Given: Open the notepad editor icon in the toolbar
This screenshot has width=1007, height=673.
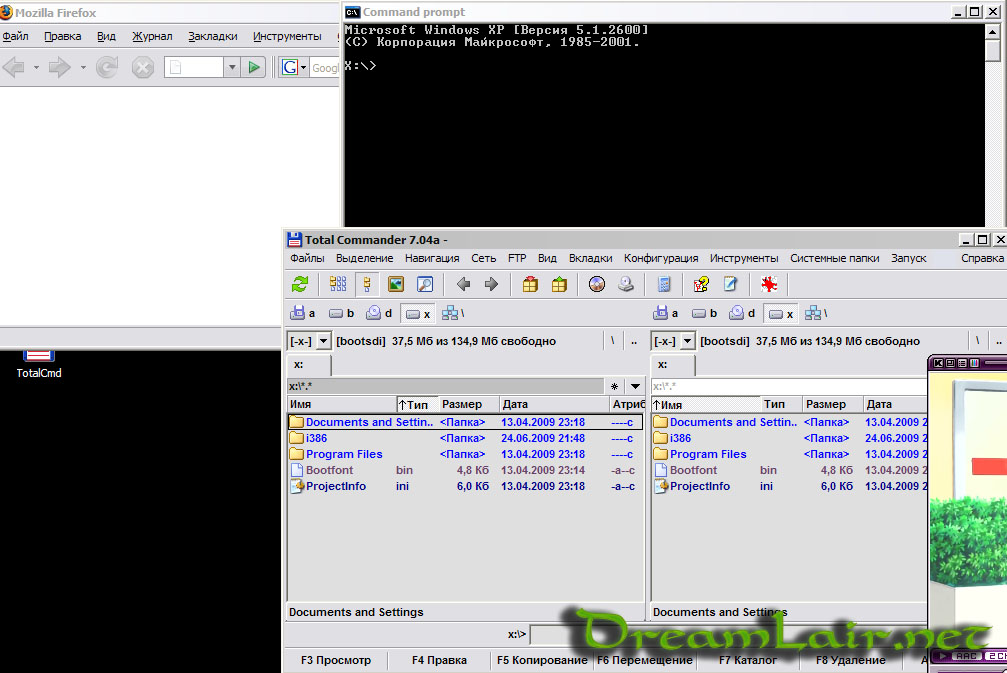Looking at the screenshot, I should tap(730, 284).
